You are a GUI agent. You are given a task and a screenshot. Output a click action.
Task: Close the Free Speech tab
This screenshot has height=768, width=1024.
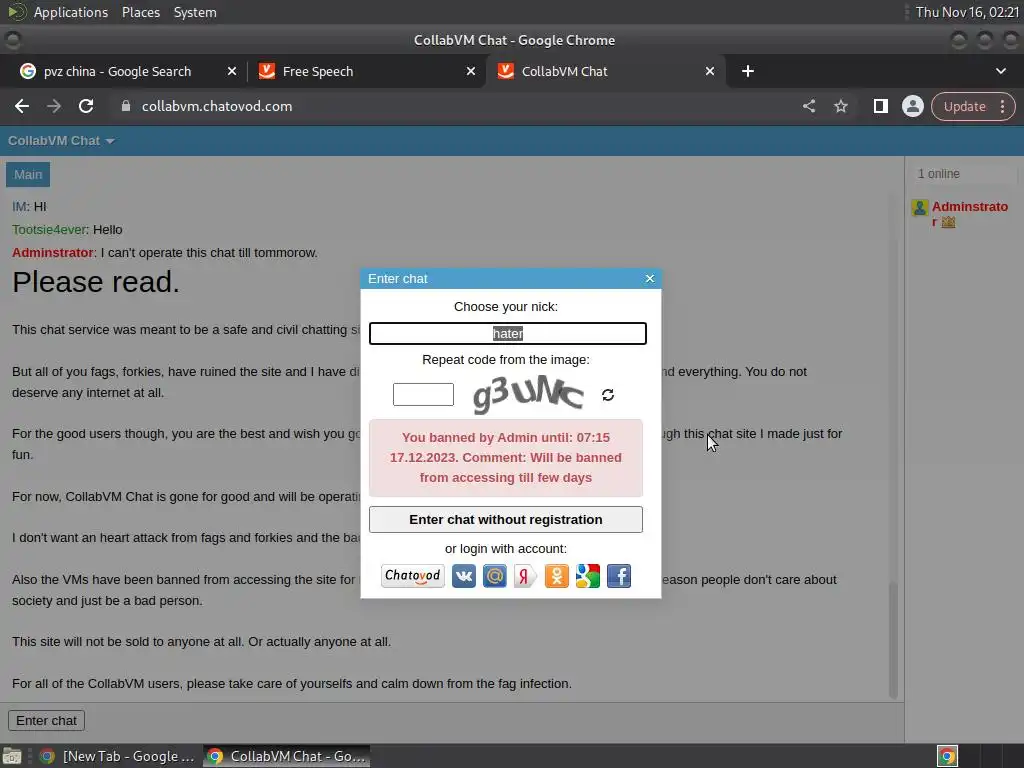coord(471,71)
